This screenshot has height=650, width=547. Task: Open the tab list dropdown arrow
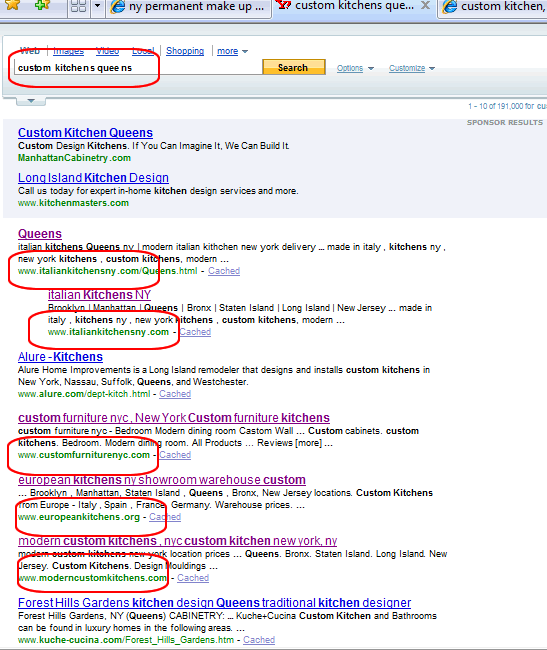(x=98, y=6)
